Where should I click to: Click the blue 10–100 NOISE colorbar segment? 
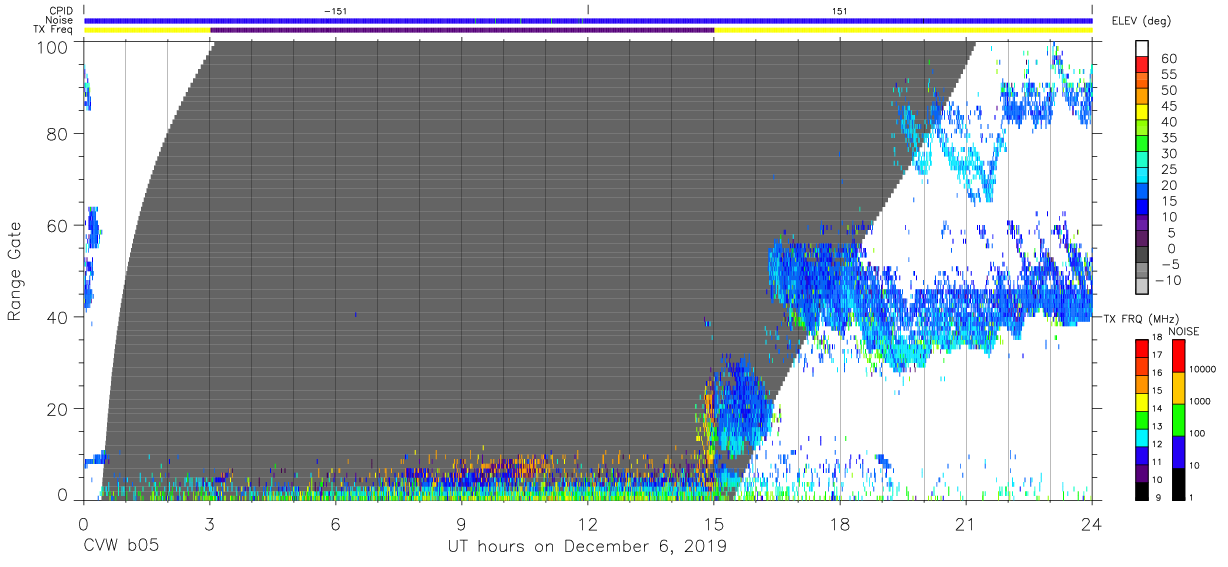(x=1178, y=451)
